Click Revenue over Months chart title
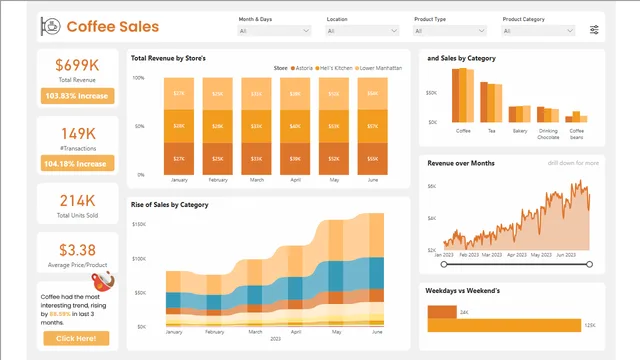Image resolution: width=640 pixels, height=360 pixels. coord(461,163)
